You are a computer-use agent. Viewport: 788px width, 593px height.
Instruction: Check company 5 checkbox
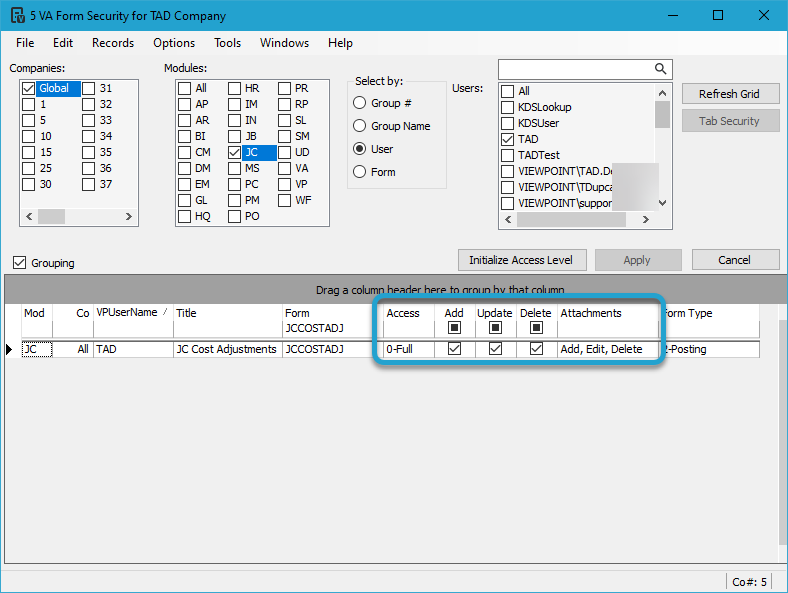tap(29, 120)
